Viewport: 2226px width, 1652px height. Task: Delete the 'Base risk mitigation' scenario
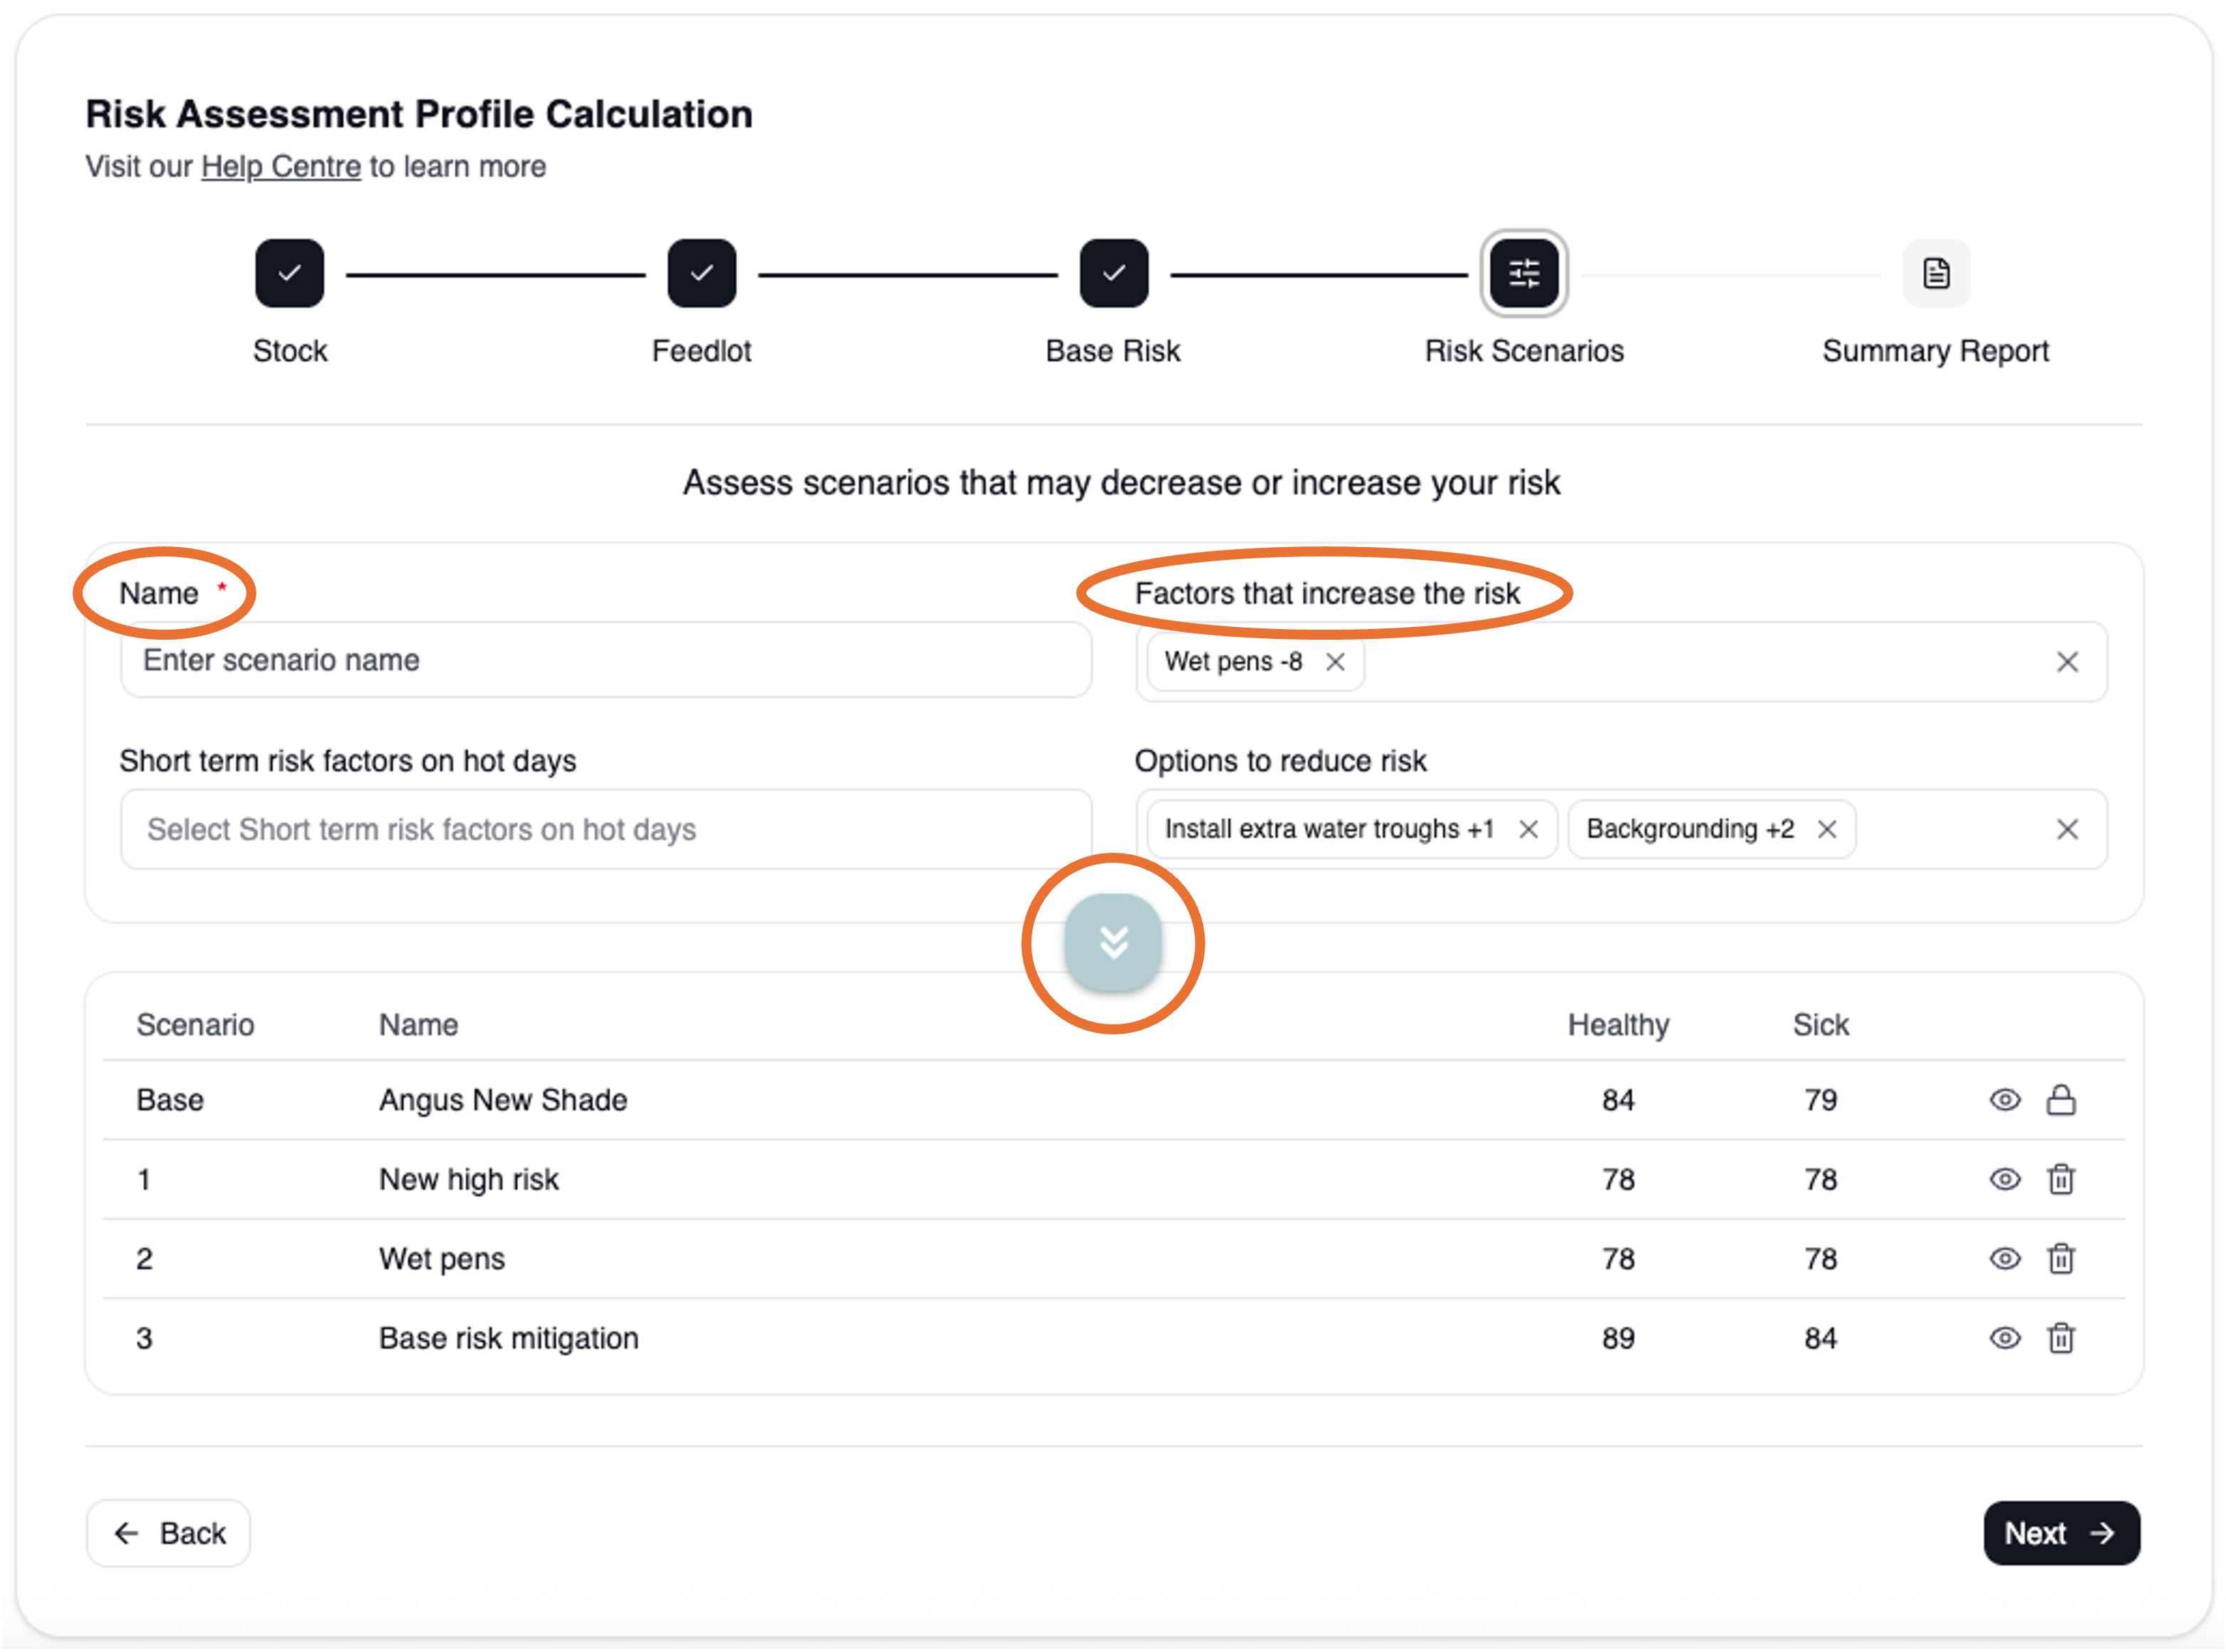coord(2060,1338)
